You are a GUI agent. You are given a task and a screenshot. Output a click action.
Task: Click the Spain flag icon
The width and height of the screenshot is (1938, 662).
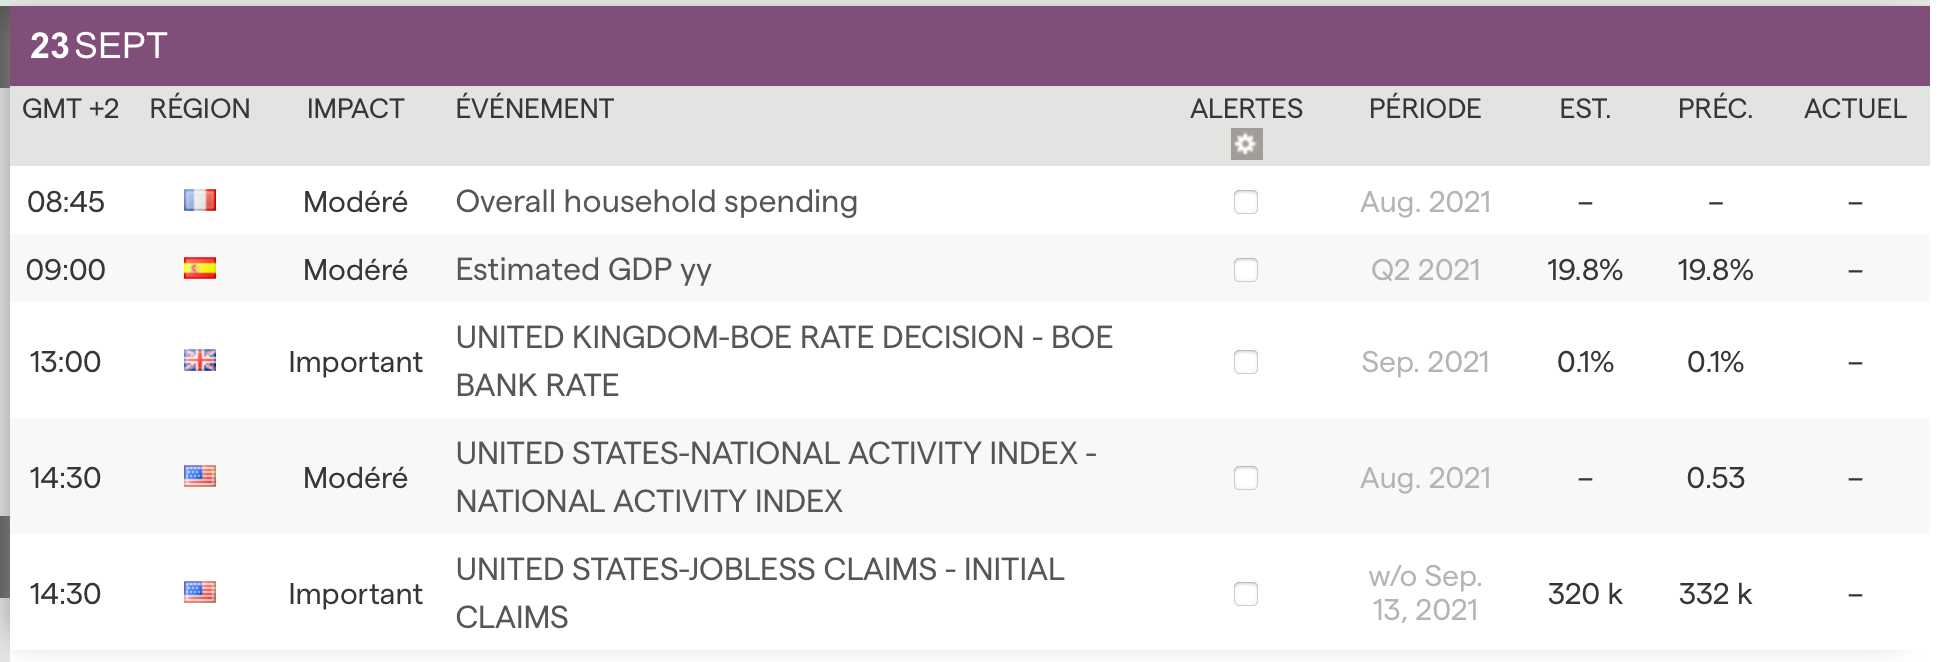pos(200,269)
